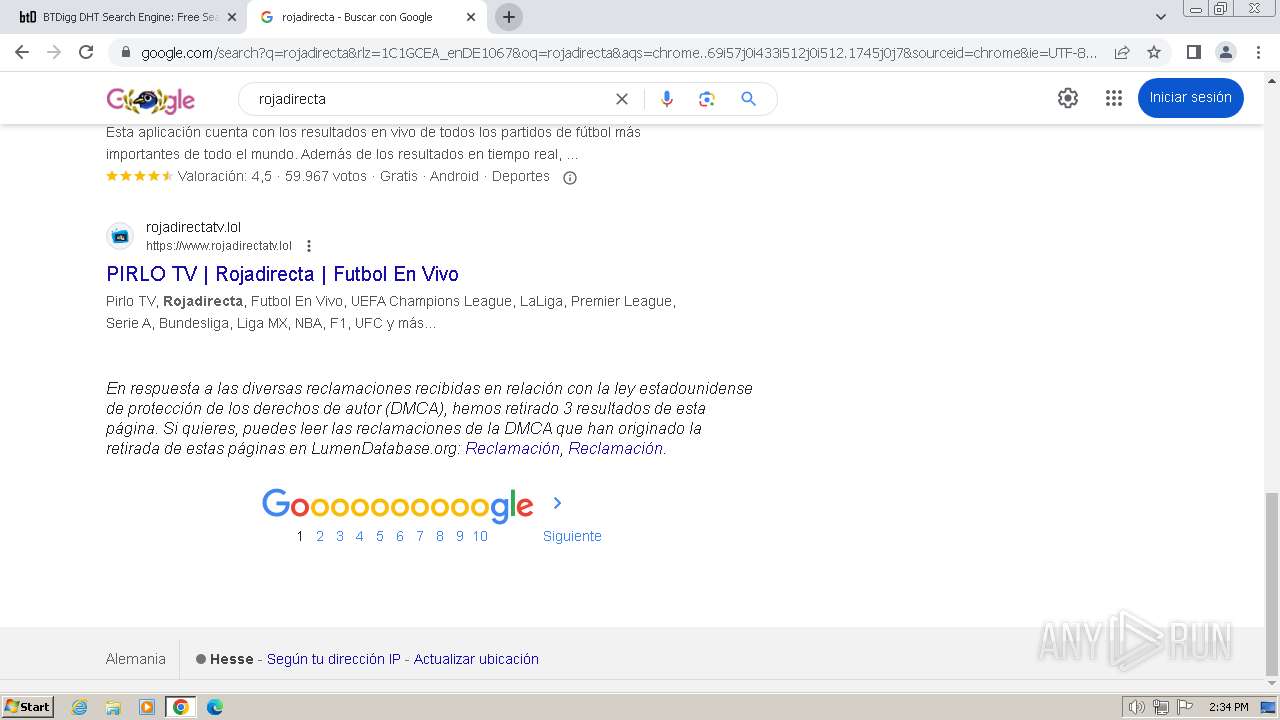Image resolution: width=1280 pixels, height=720 pixels.
Task: Open info icon next to Deportes
Action: click(570, 178)
